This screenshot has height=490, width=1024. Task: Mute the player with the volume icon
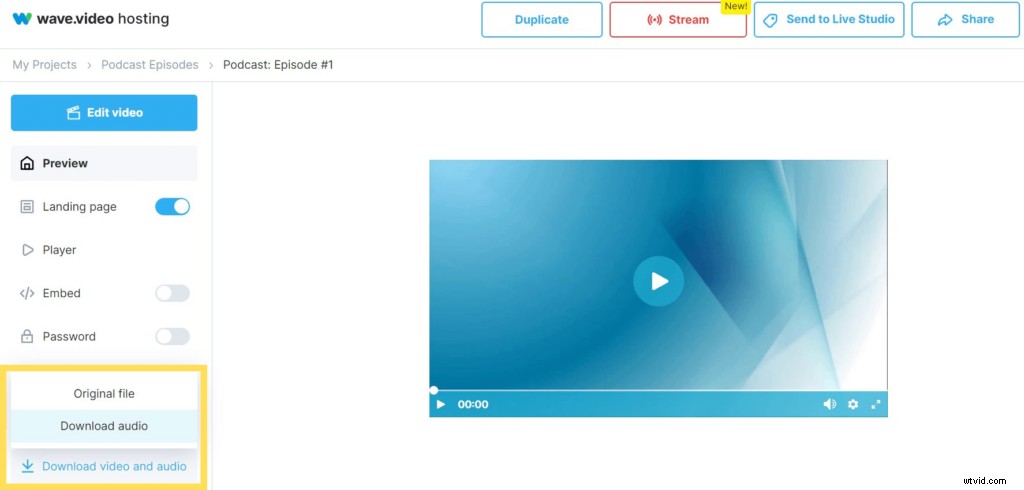(829, 404)
